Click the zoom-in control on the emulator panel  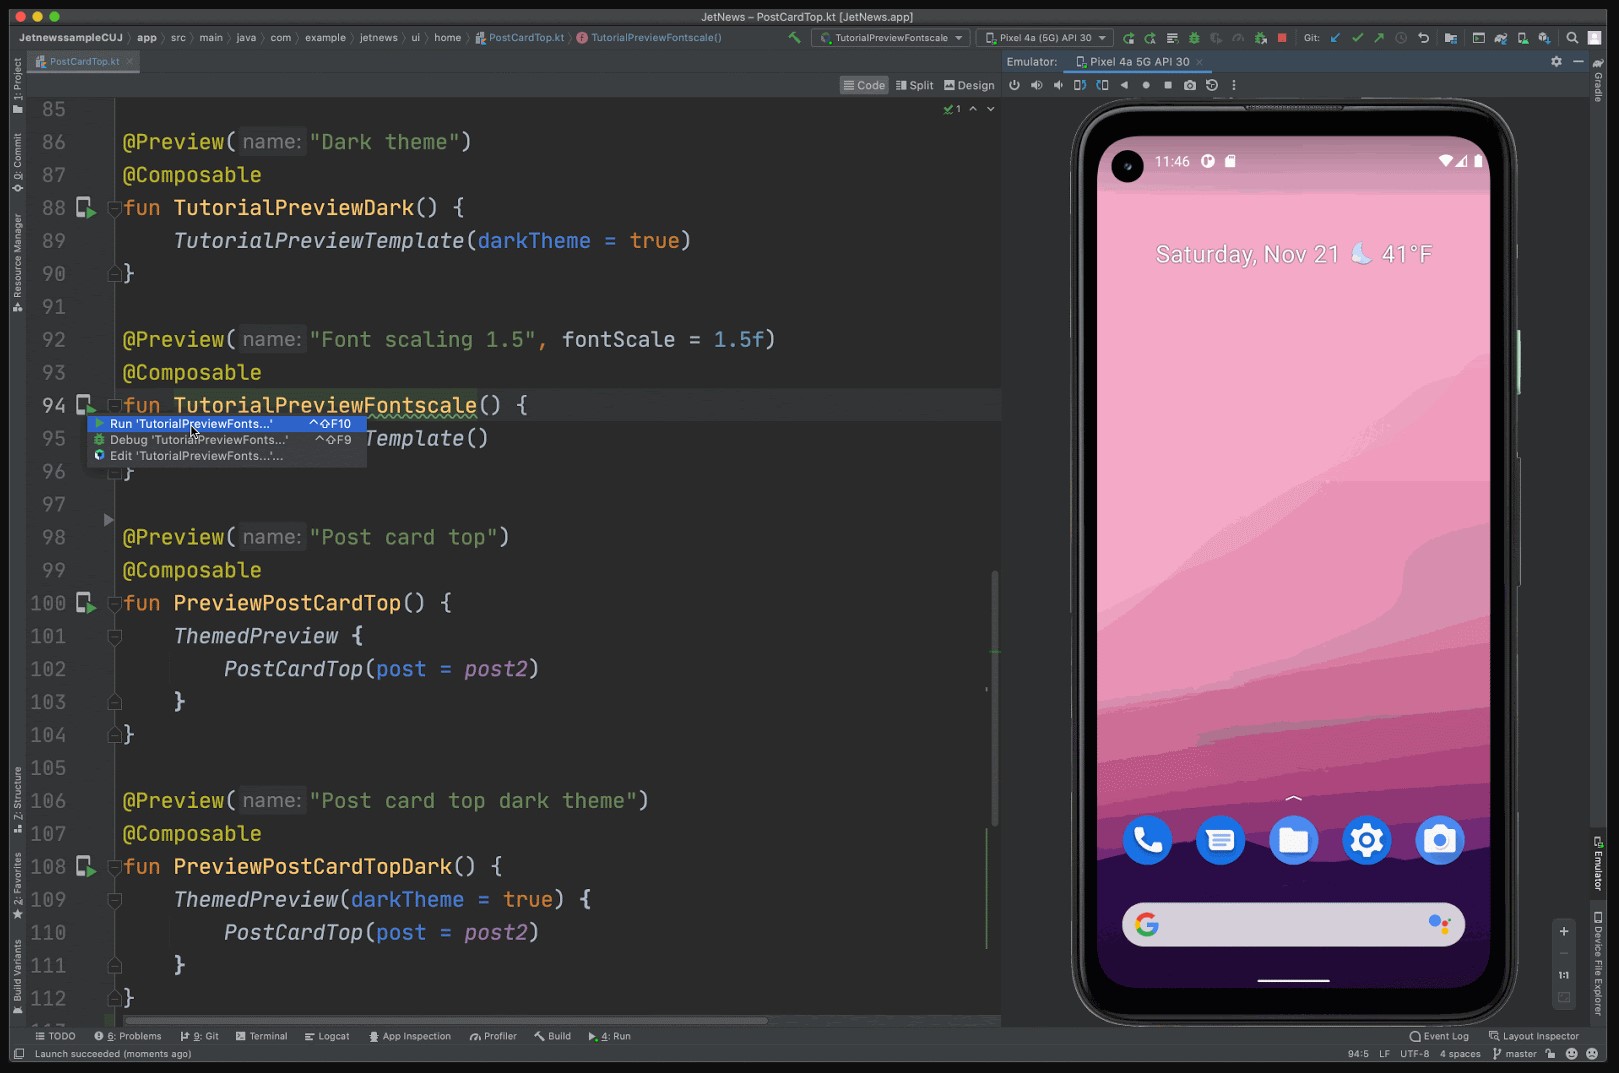point(1564,930)
